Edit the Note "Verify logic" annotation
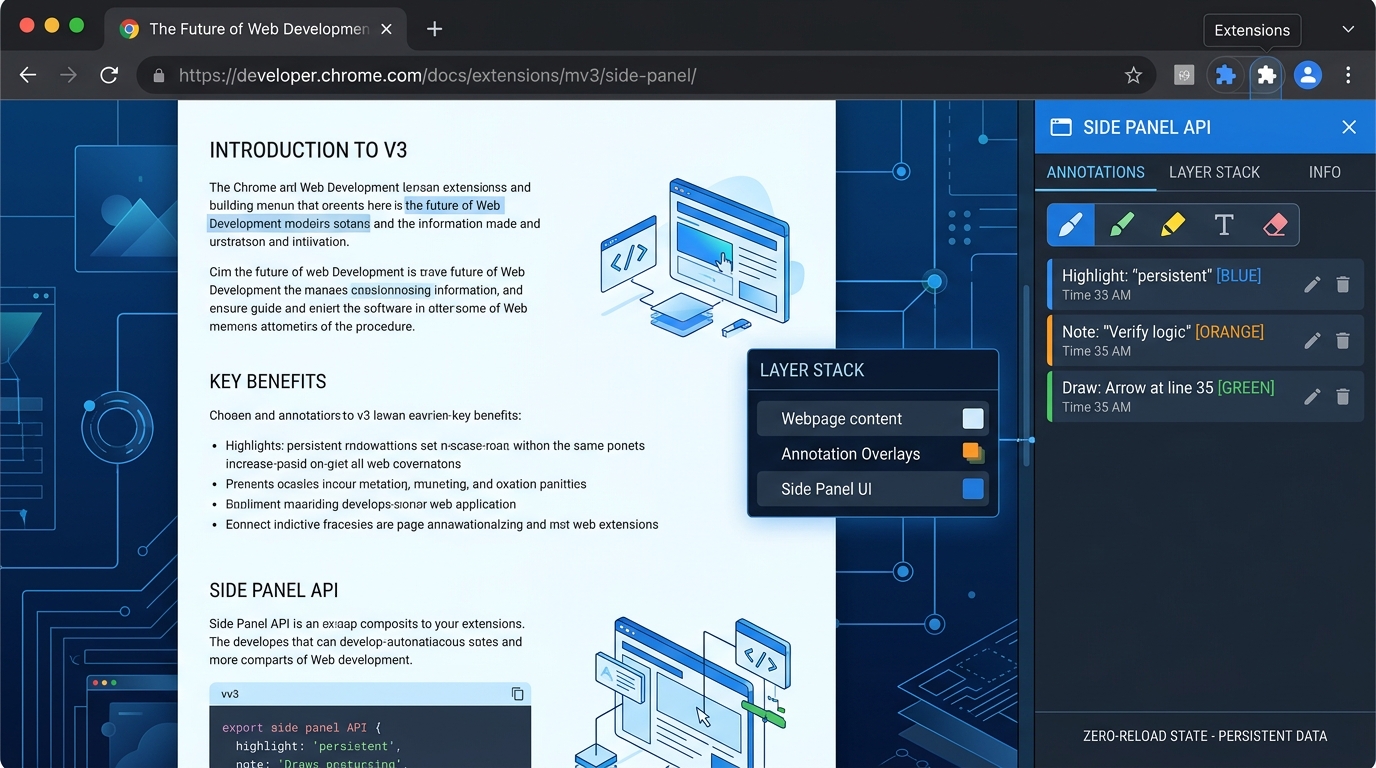The width and height of the screenshot is (1376, 768). (x=1312, y=341)
